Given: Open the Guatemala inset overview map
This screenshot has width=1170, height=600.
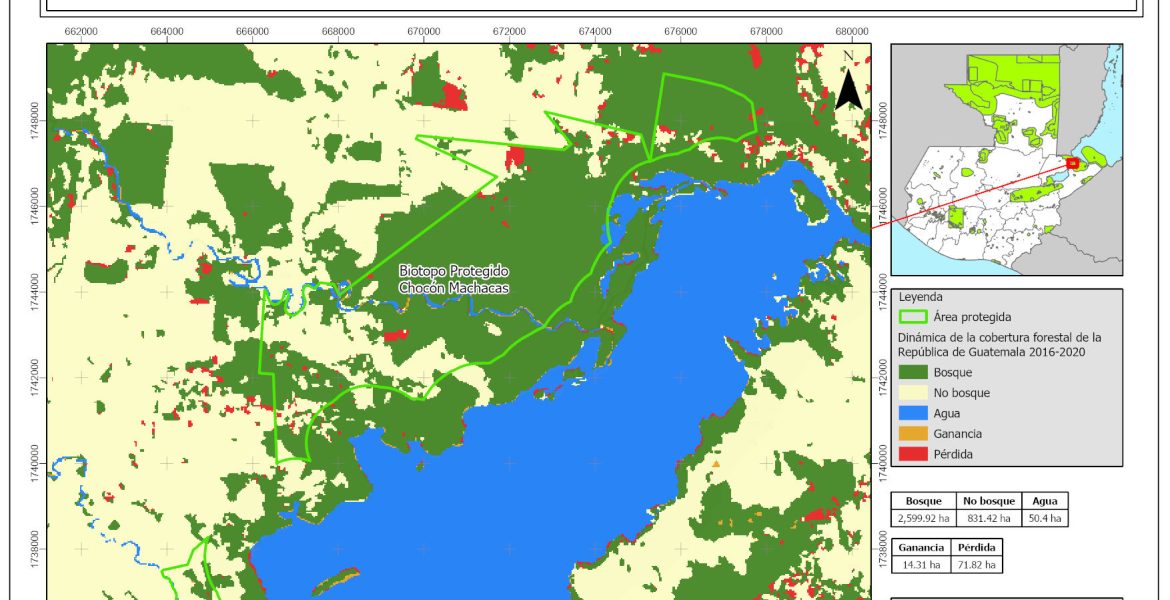Looking at the screenshot, I should (1007, 159).
